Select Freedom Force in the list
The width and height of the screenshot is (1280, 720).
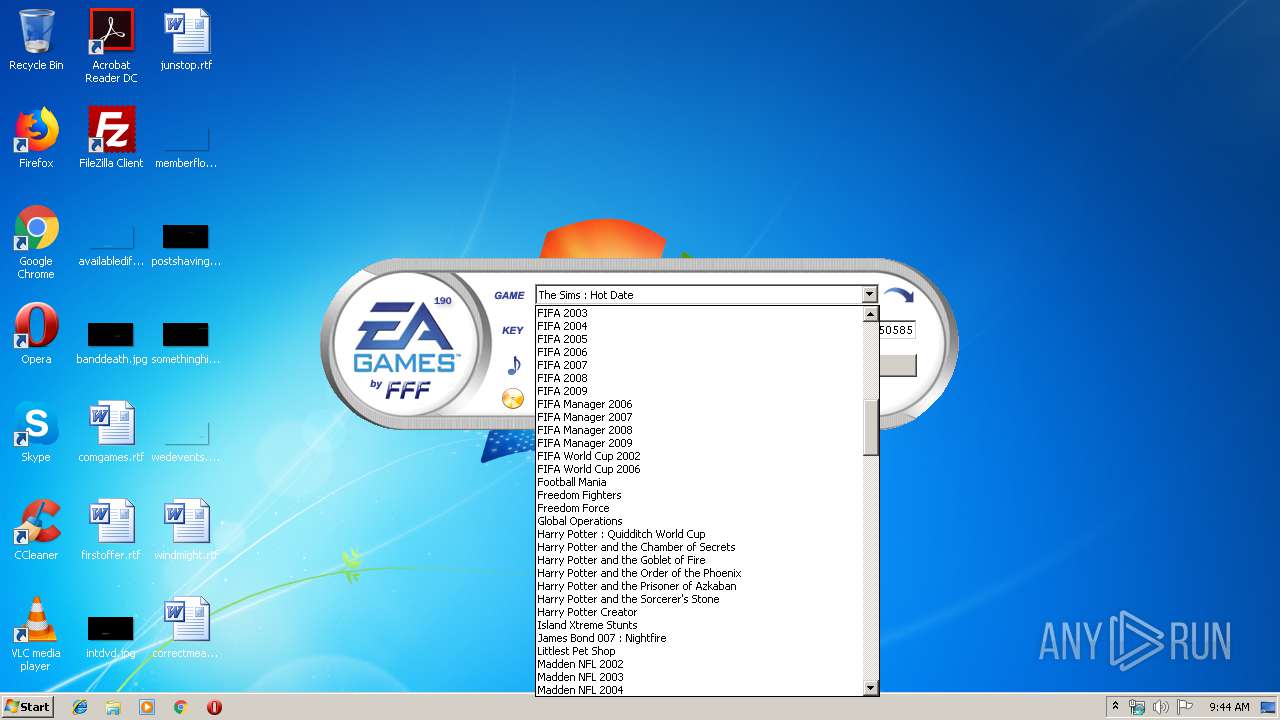pos(698,508)
